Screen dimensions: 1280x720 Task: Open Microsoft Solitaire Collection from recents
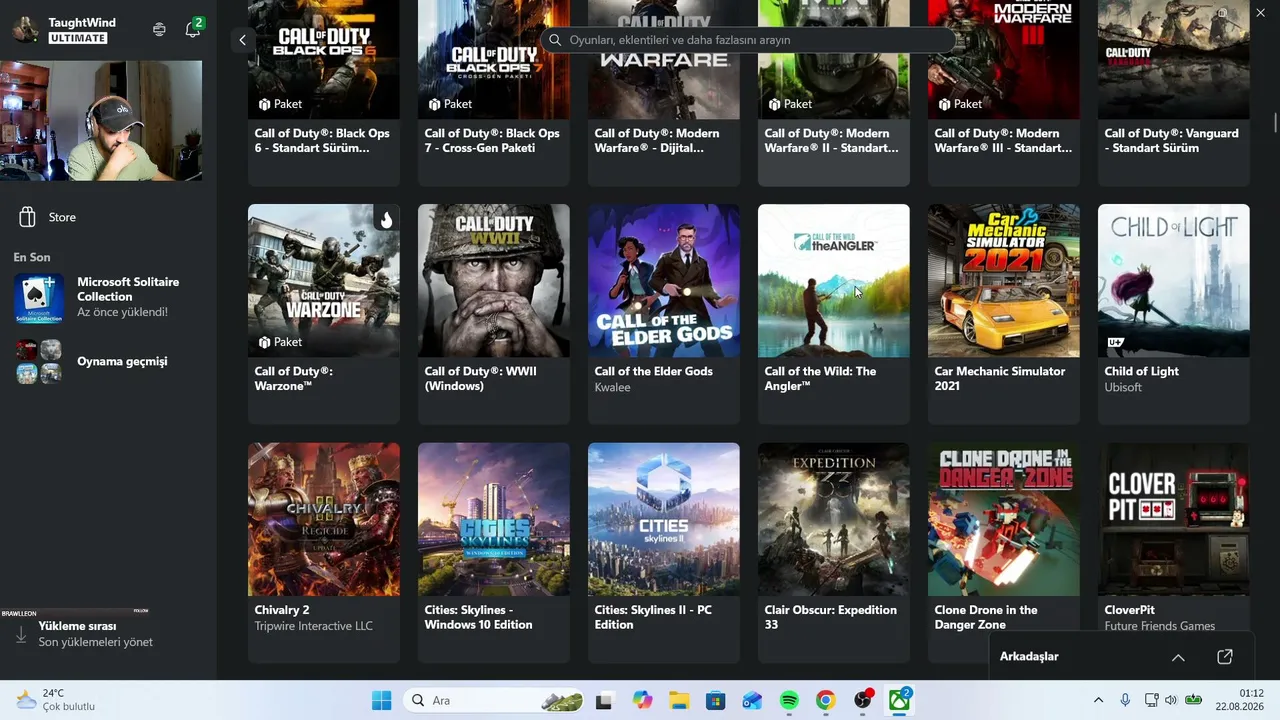(108, 297)
